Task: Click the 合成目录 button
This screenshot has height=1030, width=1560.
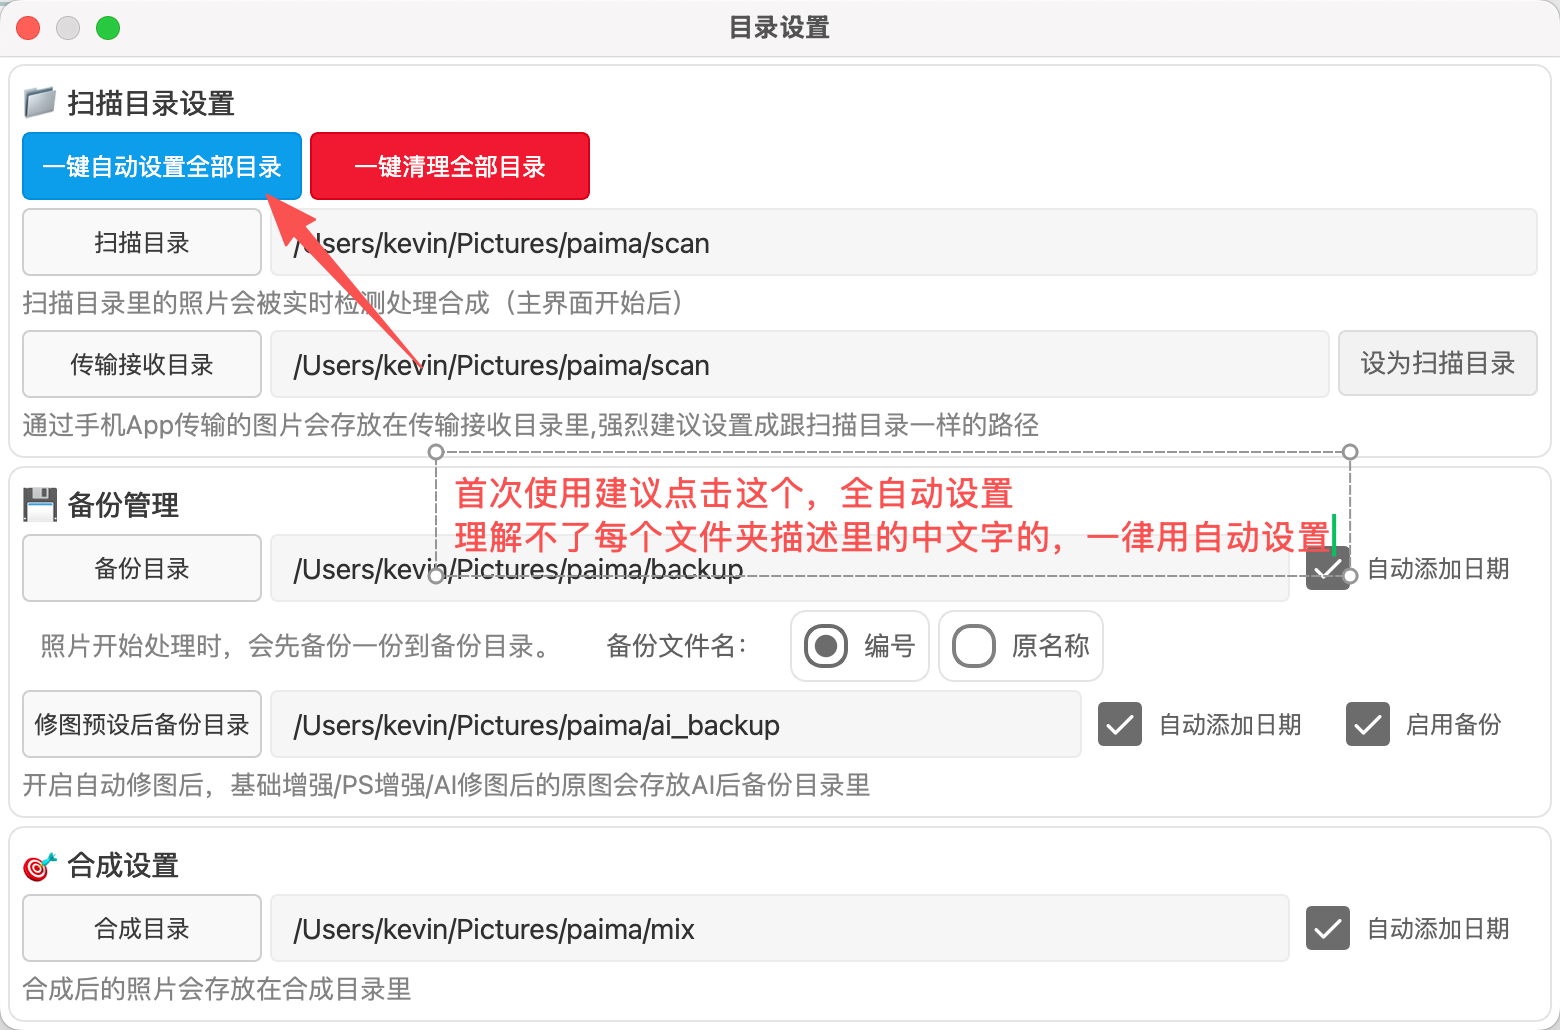Action: 142,929
